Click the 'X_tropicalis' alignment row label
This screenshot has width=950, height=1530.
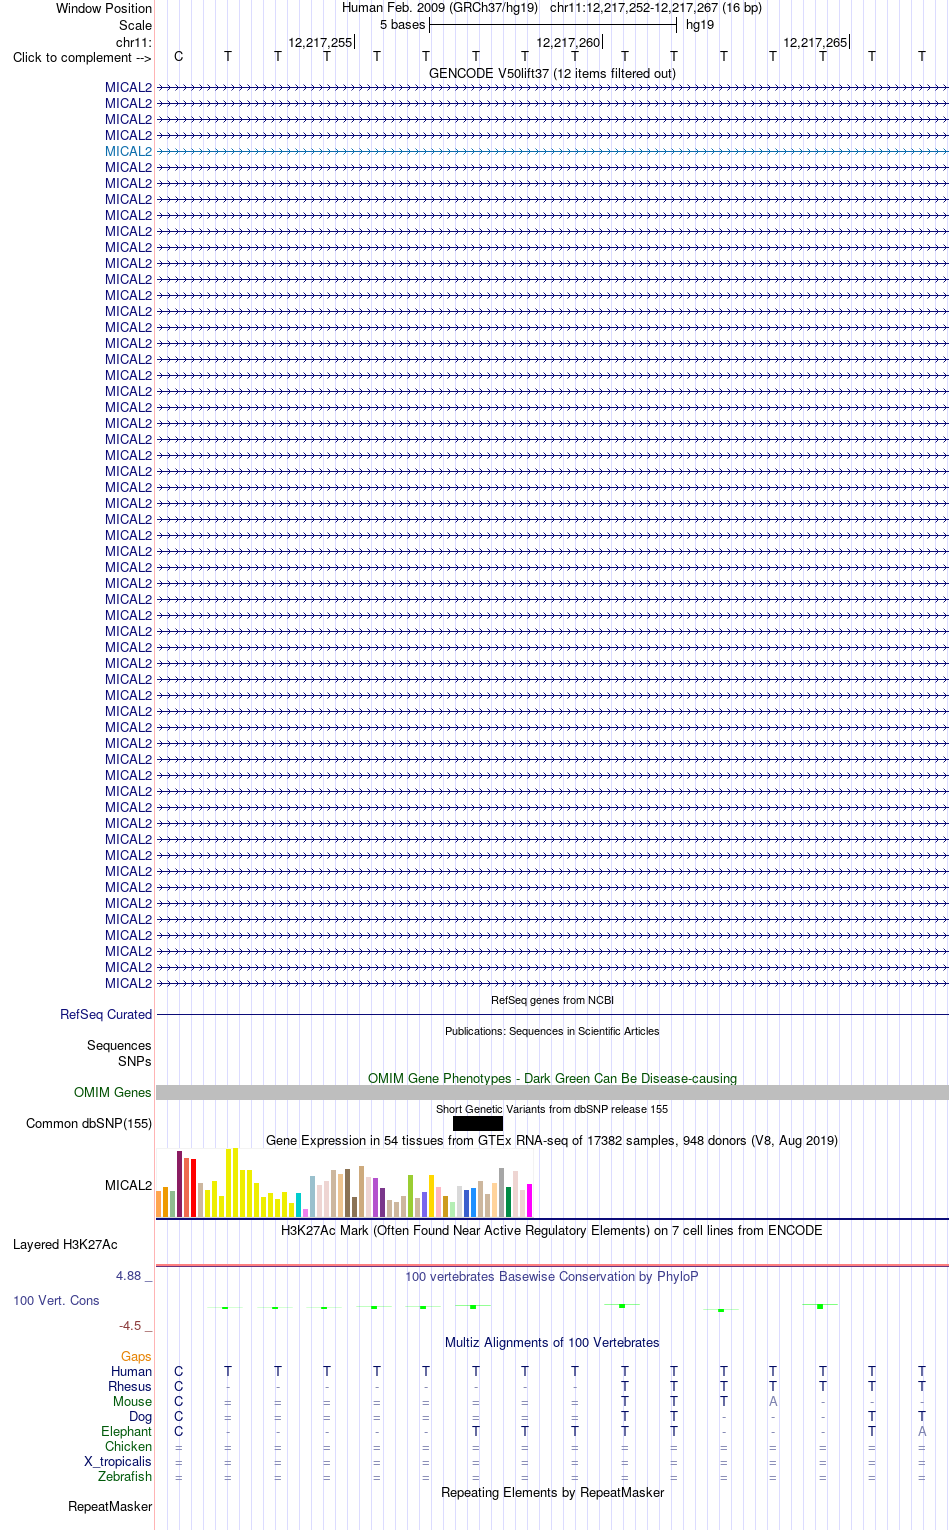point(118,1461)
